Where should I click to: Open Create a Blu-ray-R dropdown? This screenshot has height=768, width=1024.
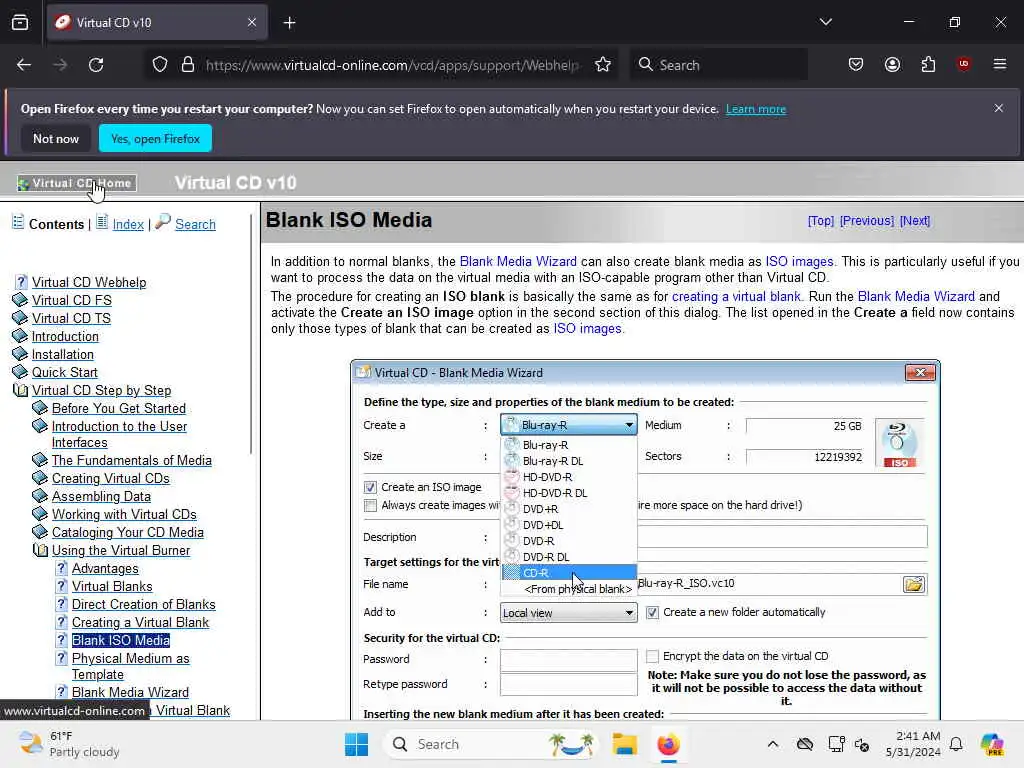point(569,425)
